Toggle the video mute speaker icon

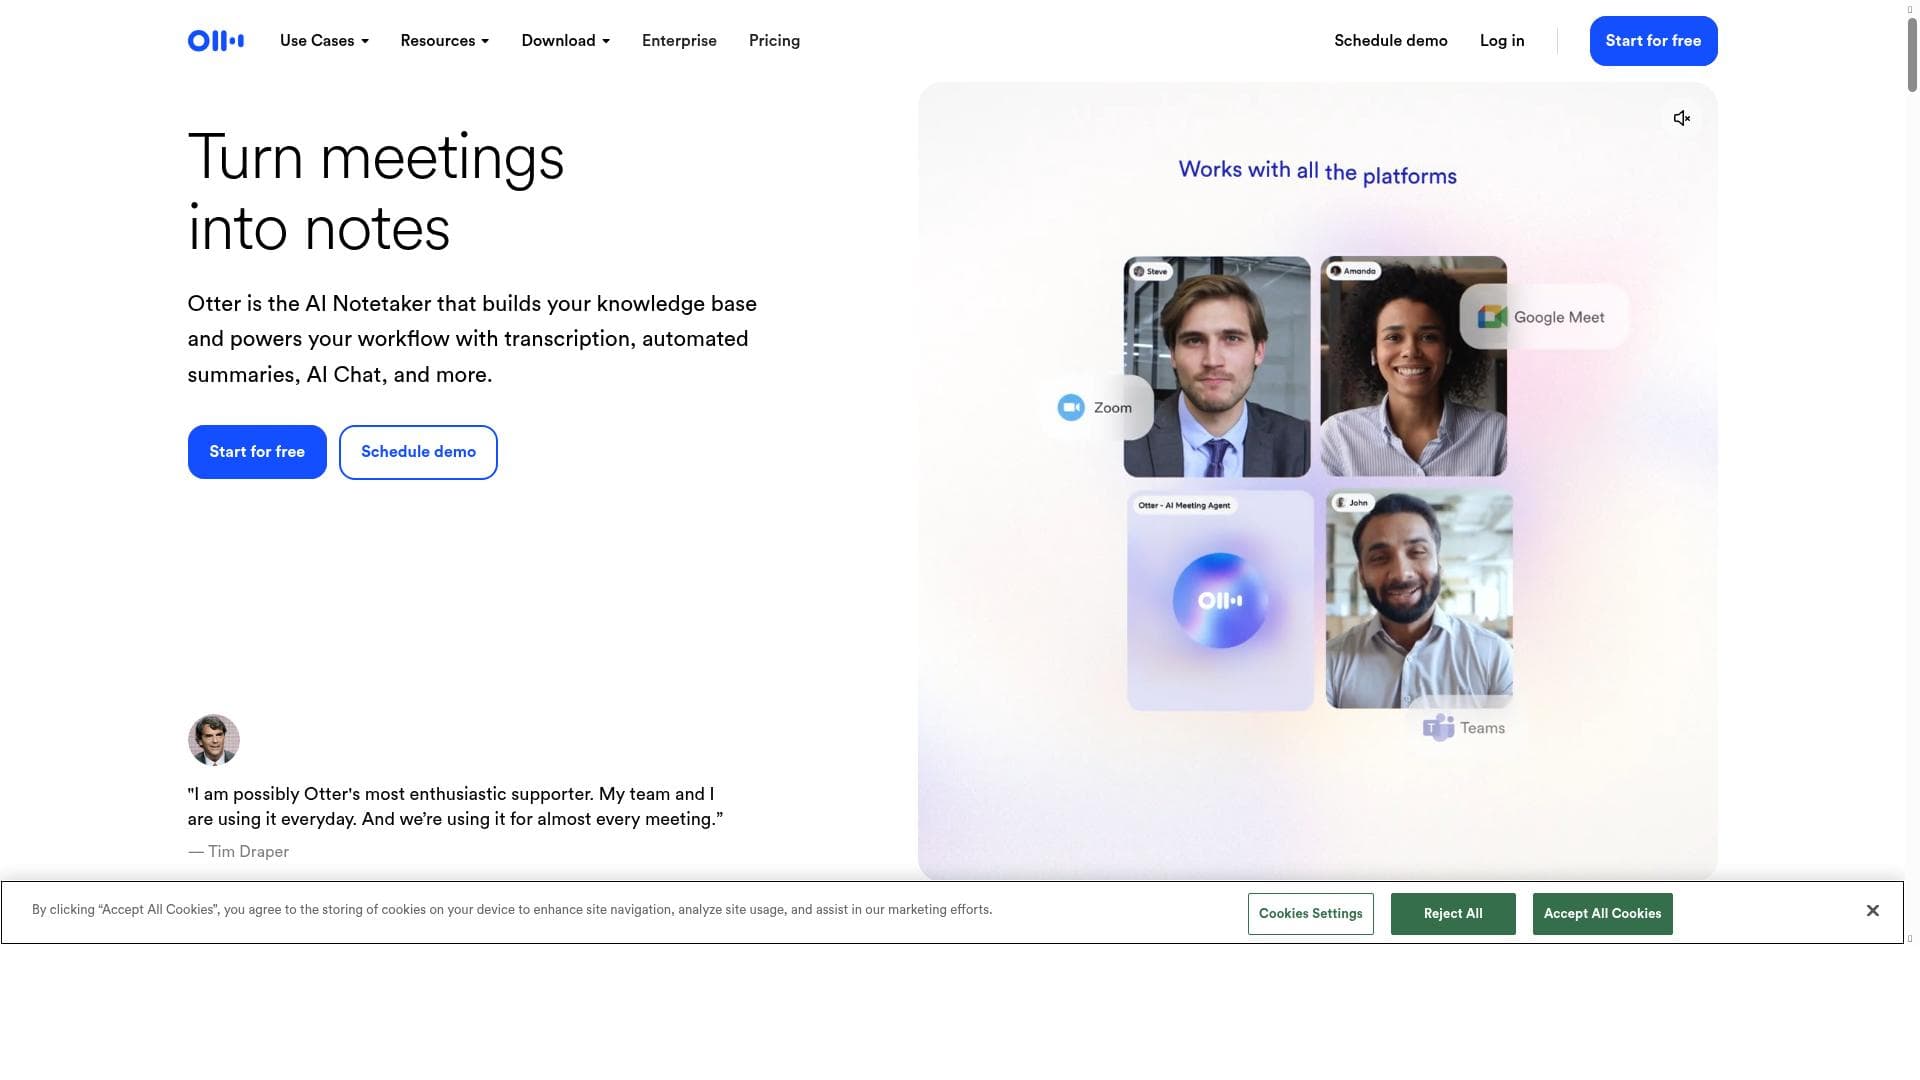click(1682, 118)
